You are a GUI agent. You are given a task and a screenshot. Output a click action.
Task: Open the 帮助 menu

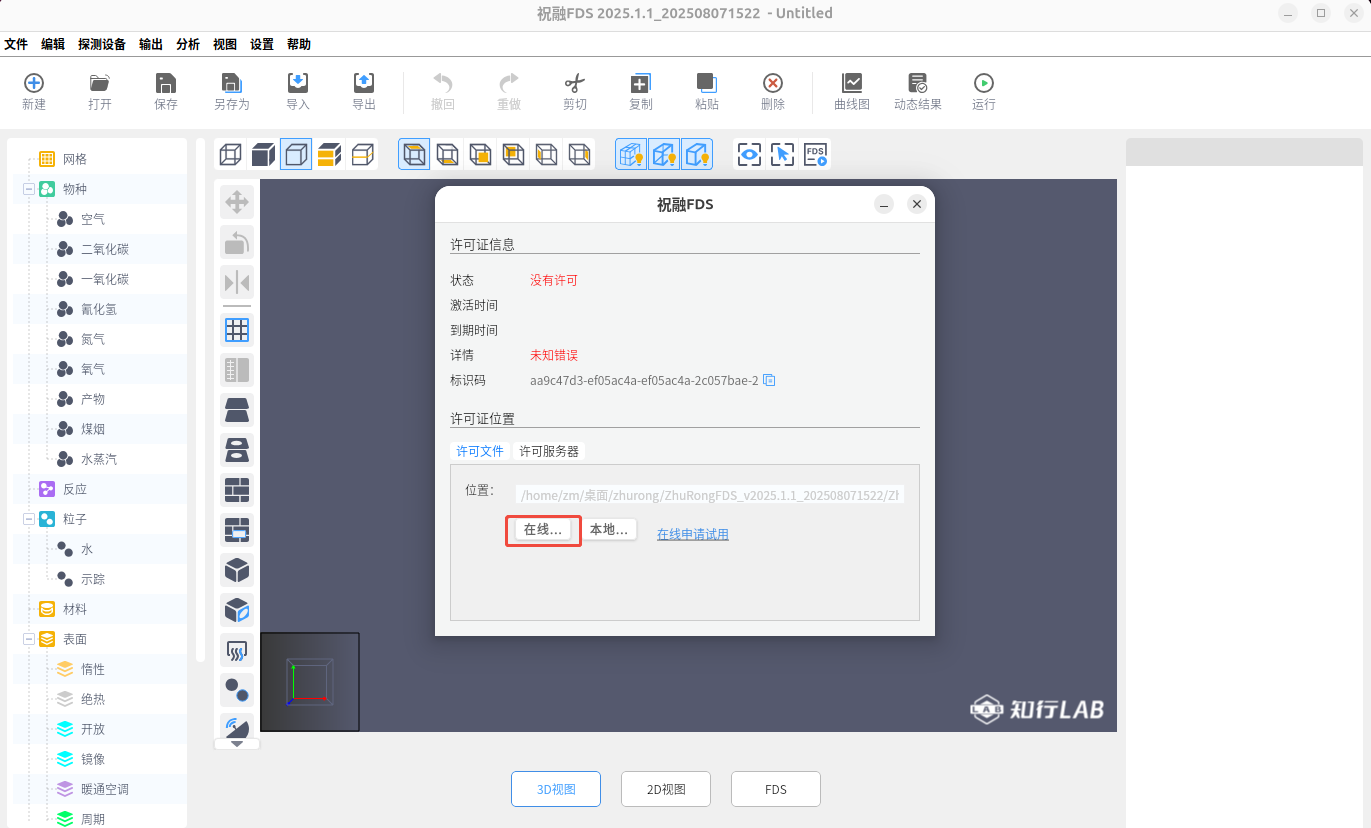coord(299,44)
